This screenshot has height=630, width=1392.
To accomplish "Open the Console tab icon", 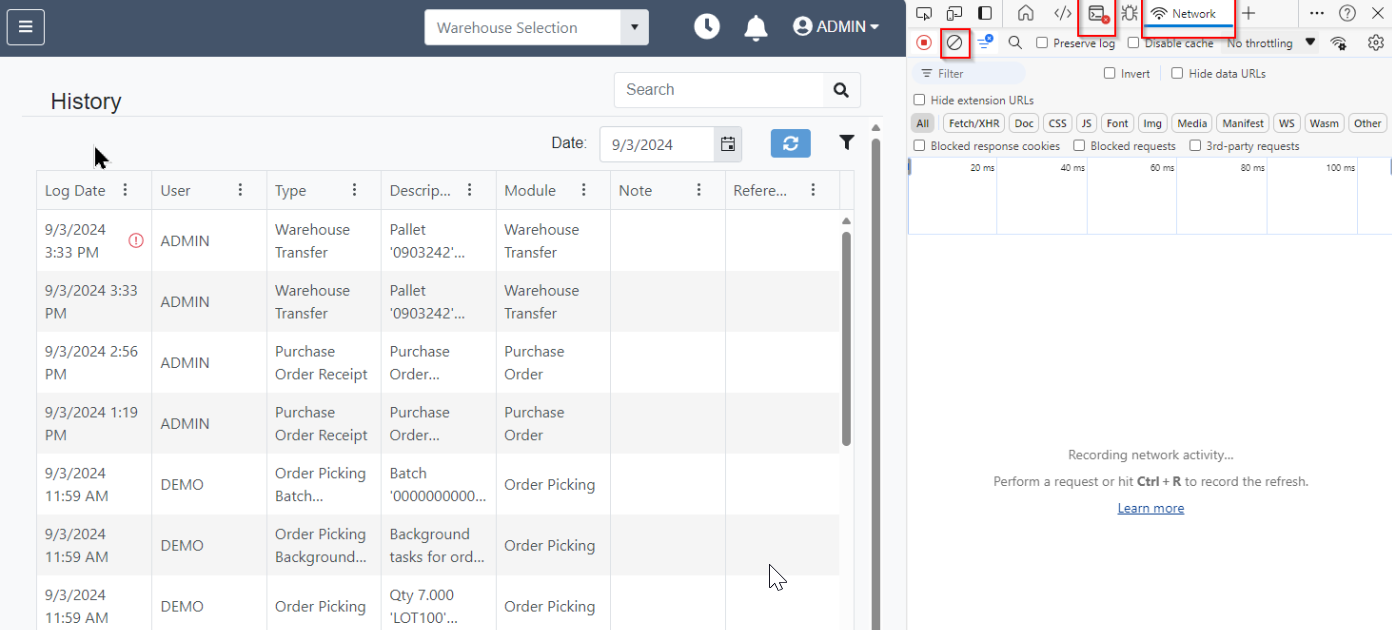I will [x=1099, y=13].
